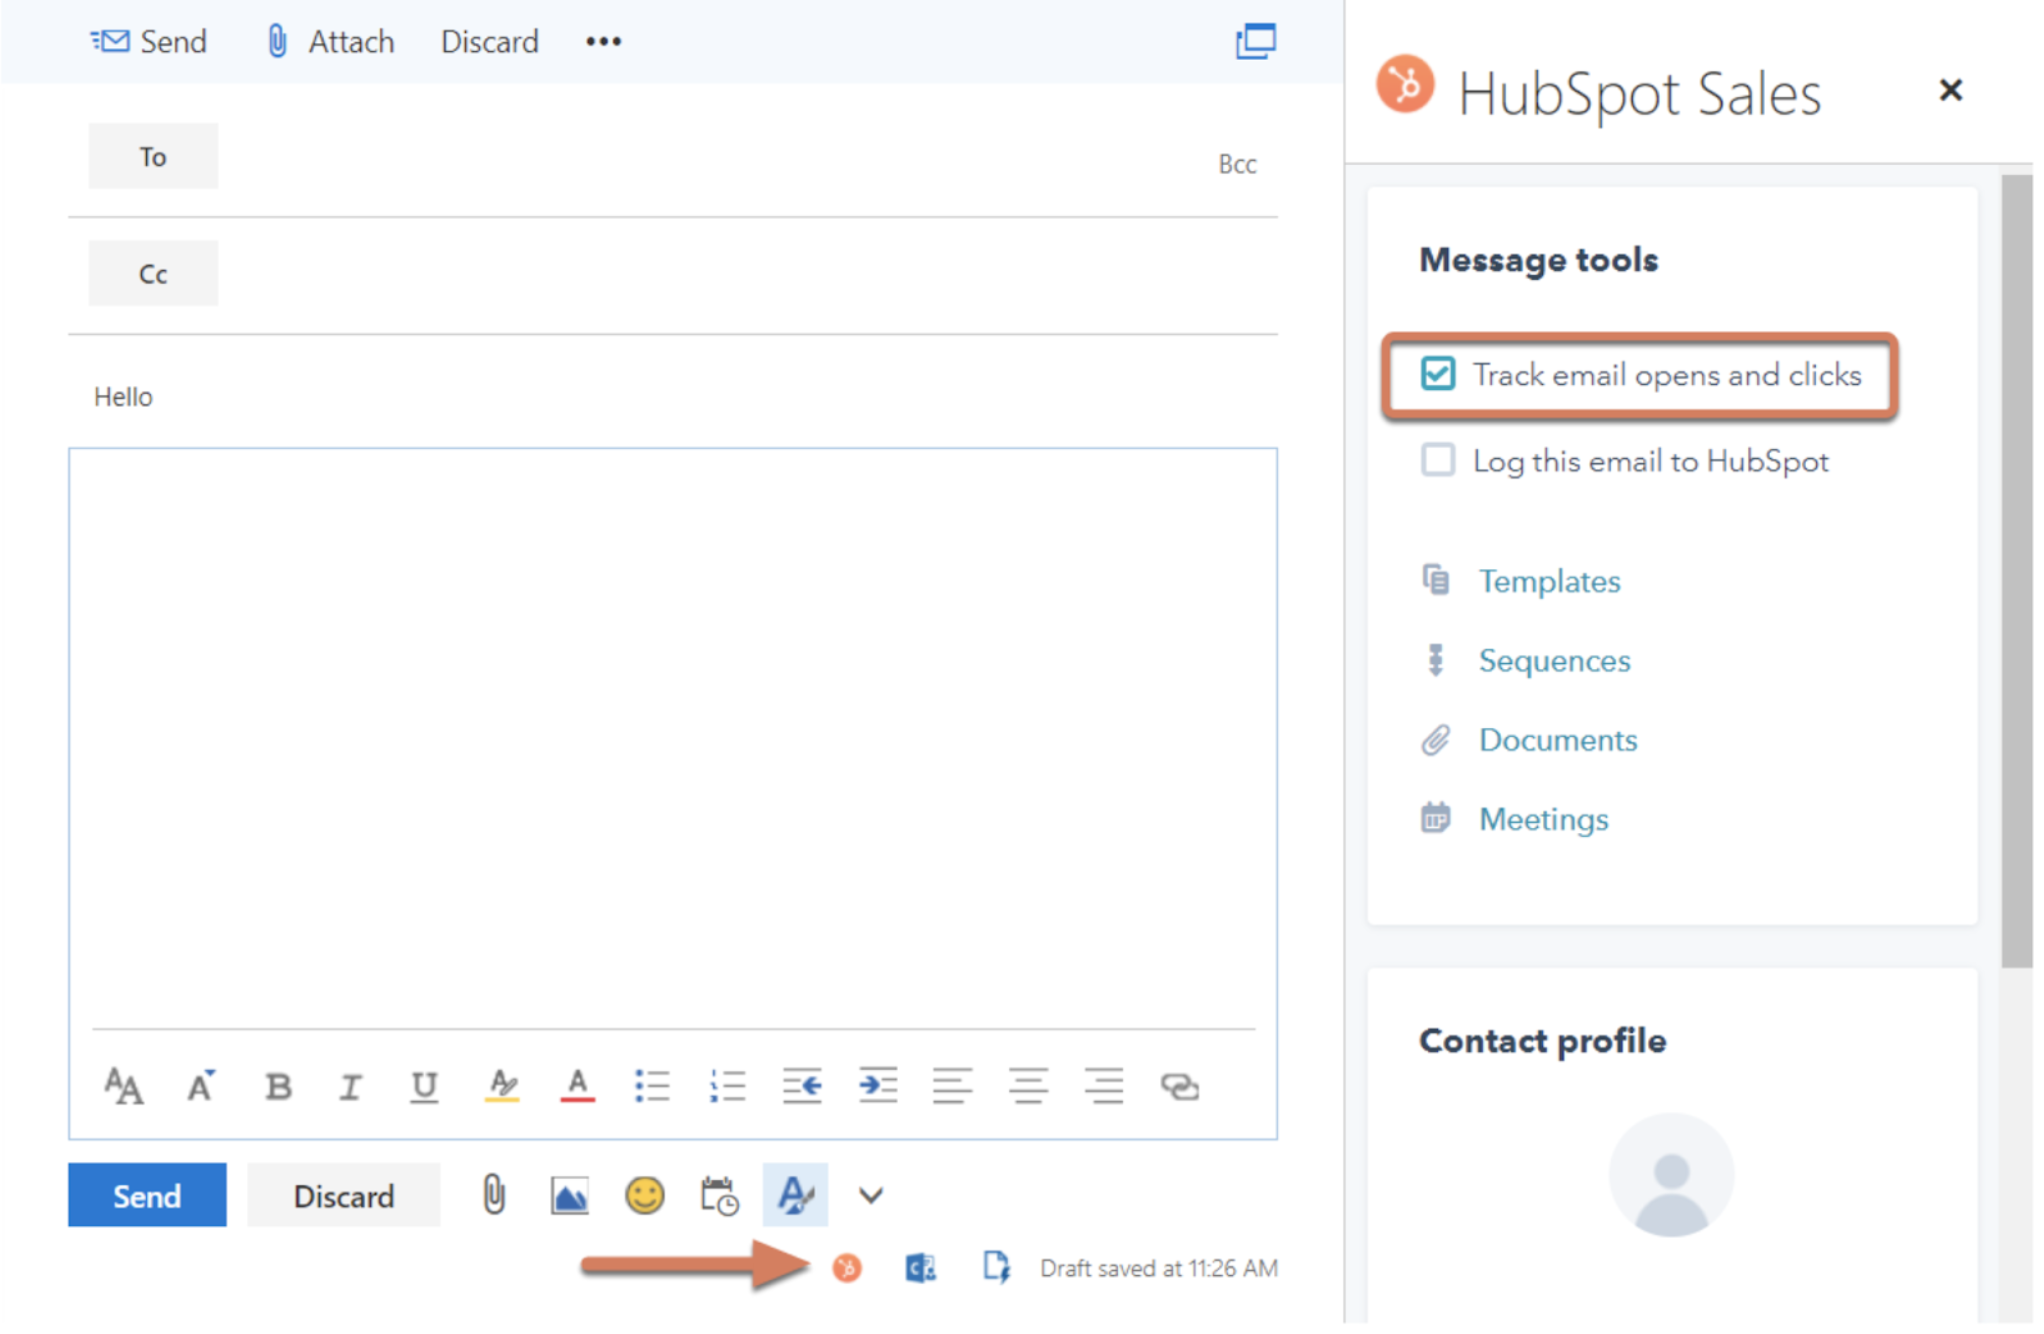The height and width of the screenshot is (1334, 2044).
Task: Click the HubSpot panel vertical scrollbar
Action: 2017,571
